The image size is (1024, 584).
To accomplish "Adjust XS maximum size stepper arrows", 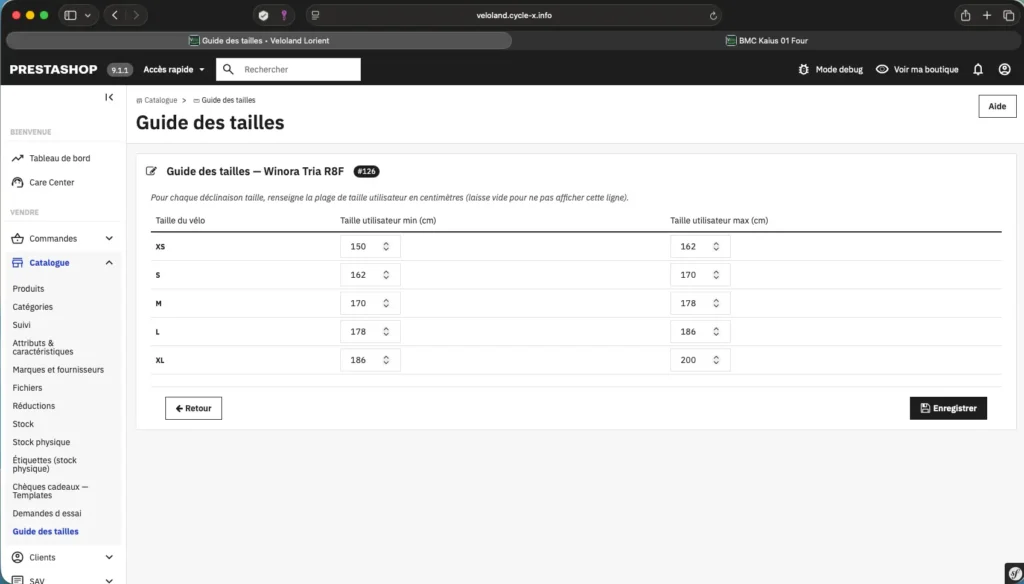I will (716, 246).
